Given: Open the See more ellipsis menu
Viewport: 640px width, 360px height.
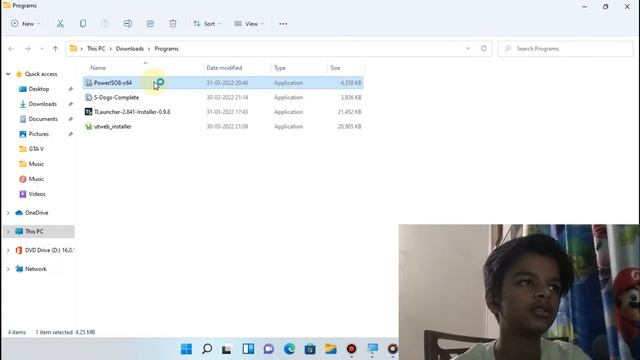Looking at the screenshot, I should 283,24.
